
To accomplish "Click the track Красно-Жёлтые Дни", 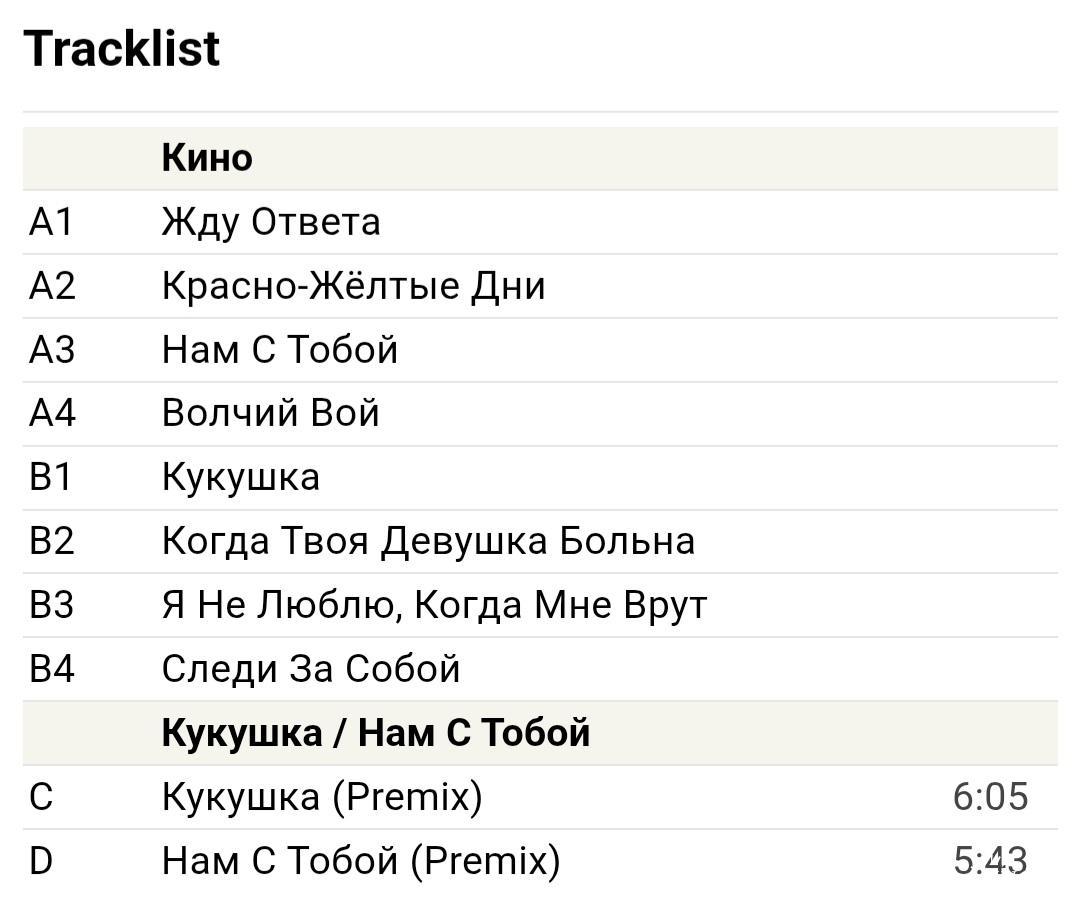I will coord(353,286).
